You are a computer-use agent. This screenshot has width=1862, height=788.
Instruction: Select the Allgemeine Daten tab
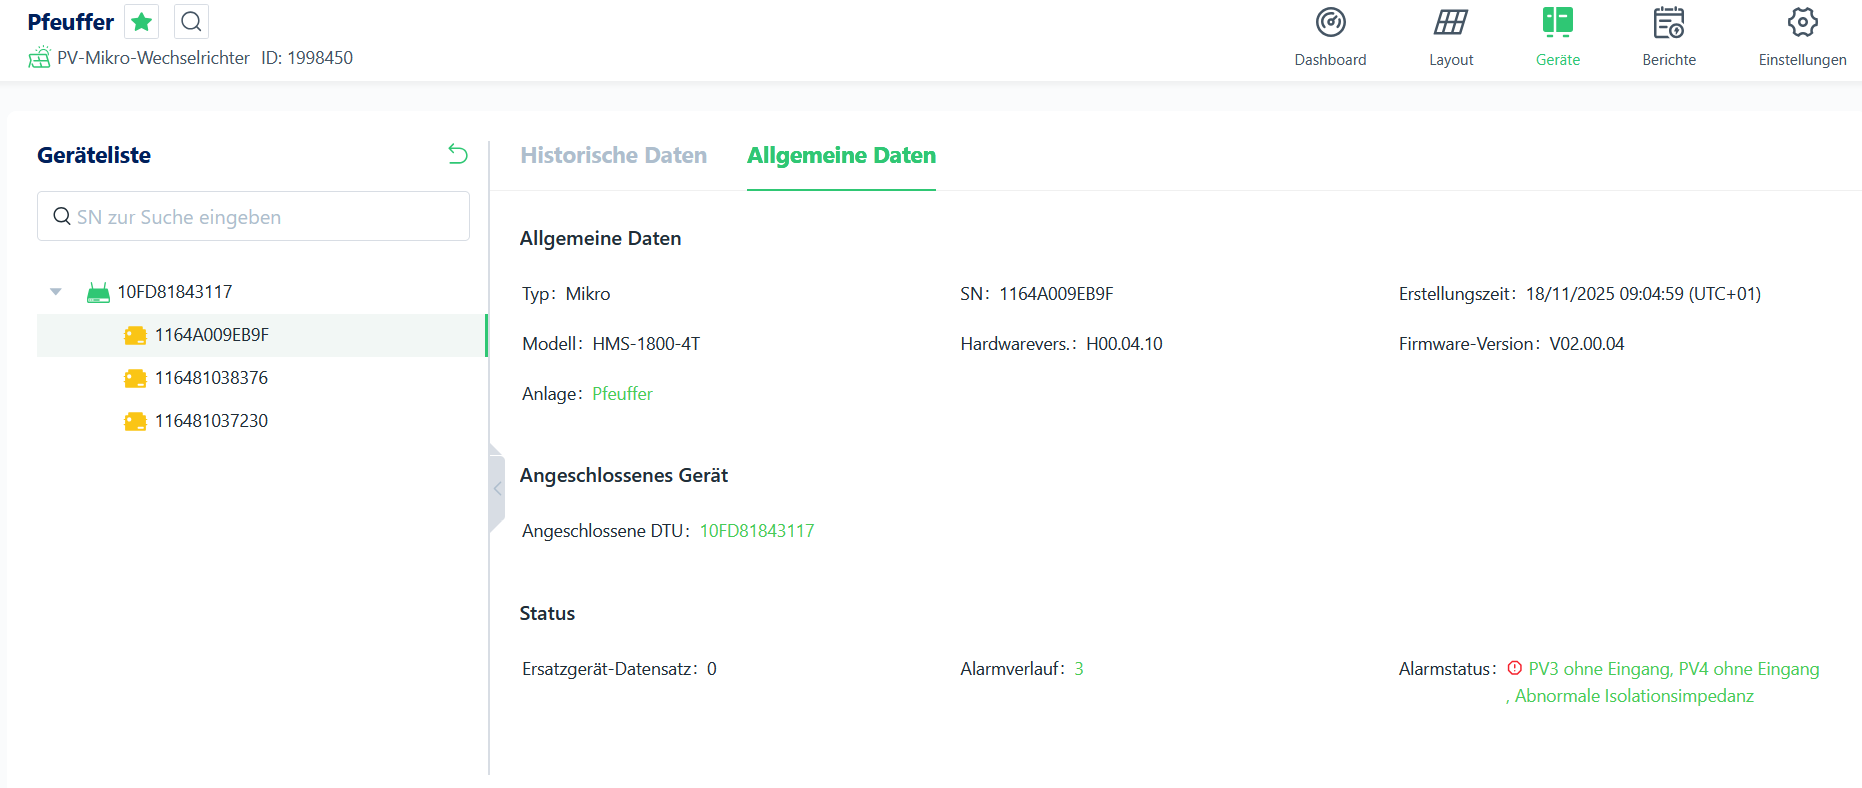[x=841, y=155]
